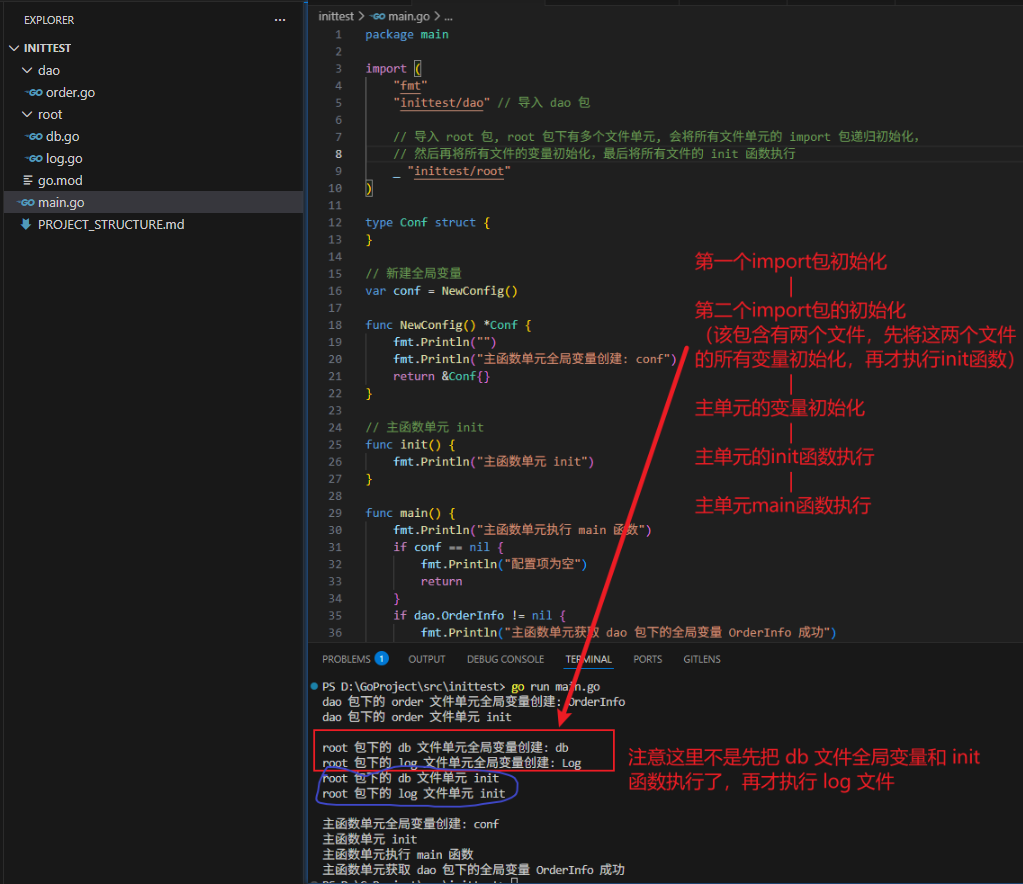
Task: Click the breadcrumb ellipsis after main.go
Action: 448,16
